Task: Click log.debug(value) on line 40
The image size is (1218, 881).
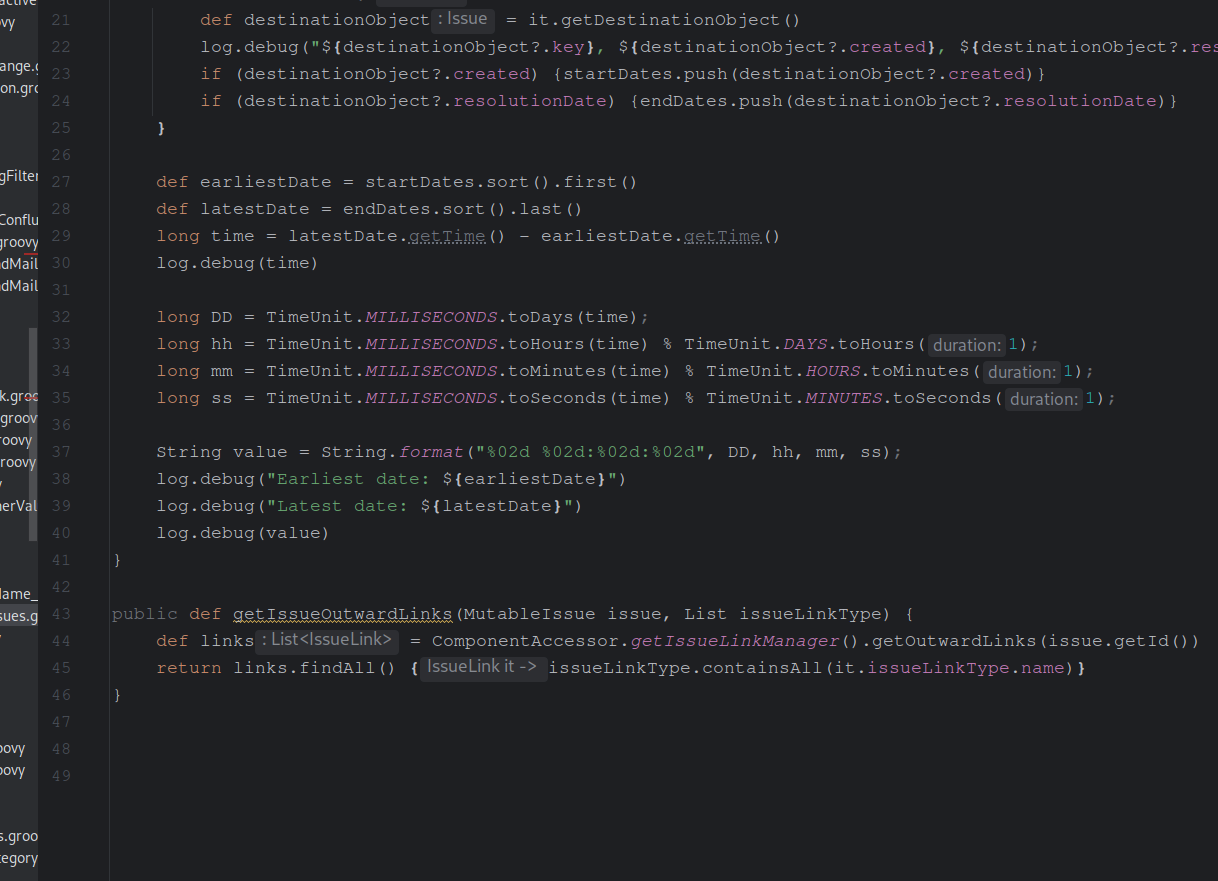Action: (243, 533)
